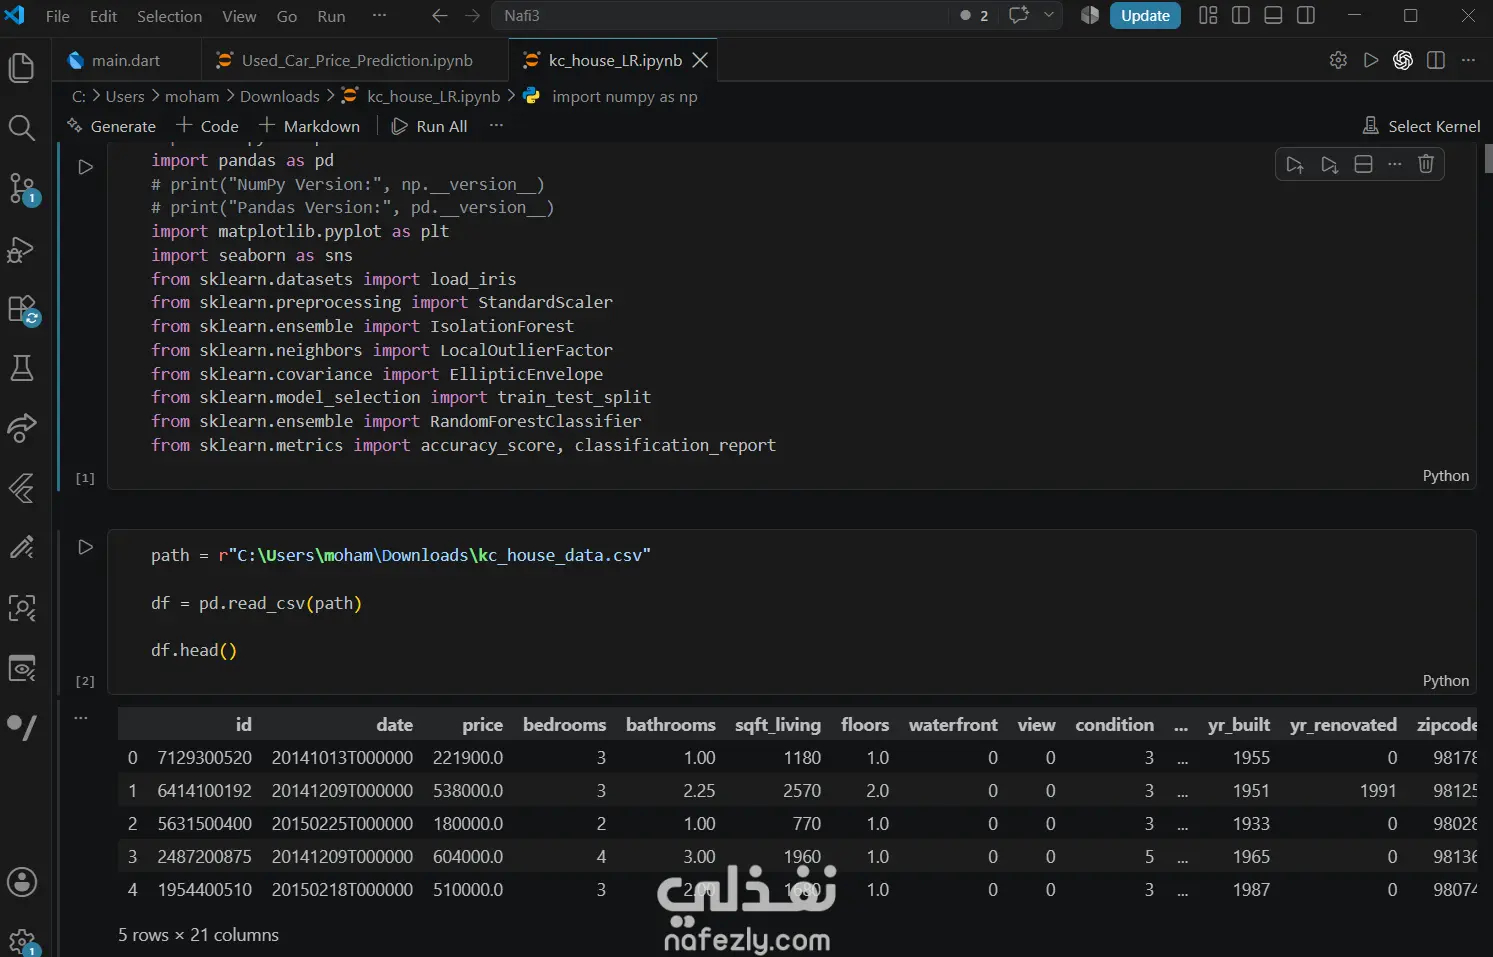Click the Downloads breadcrumb segment
This screenshot has width=1493, height=957.
tap(280, 96)
